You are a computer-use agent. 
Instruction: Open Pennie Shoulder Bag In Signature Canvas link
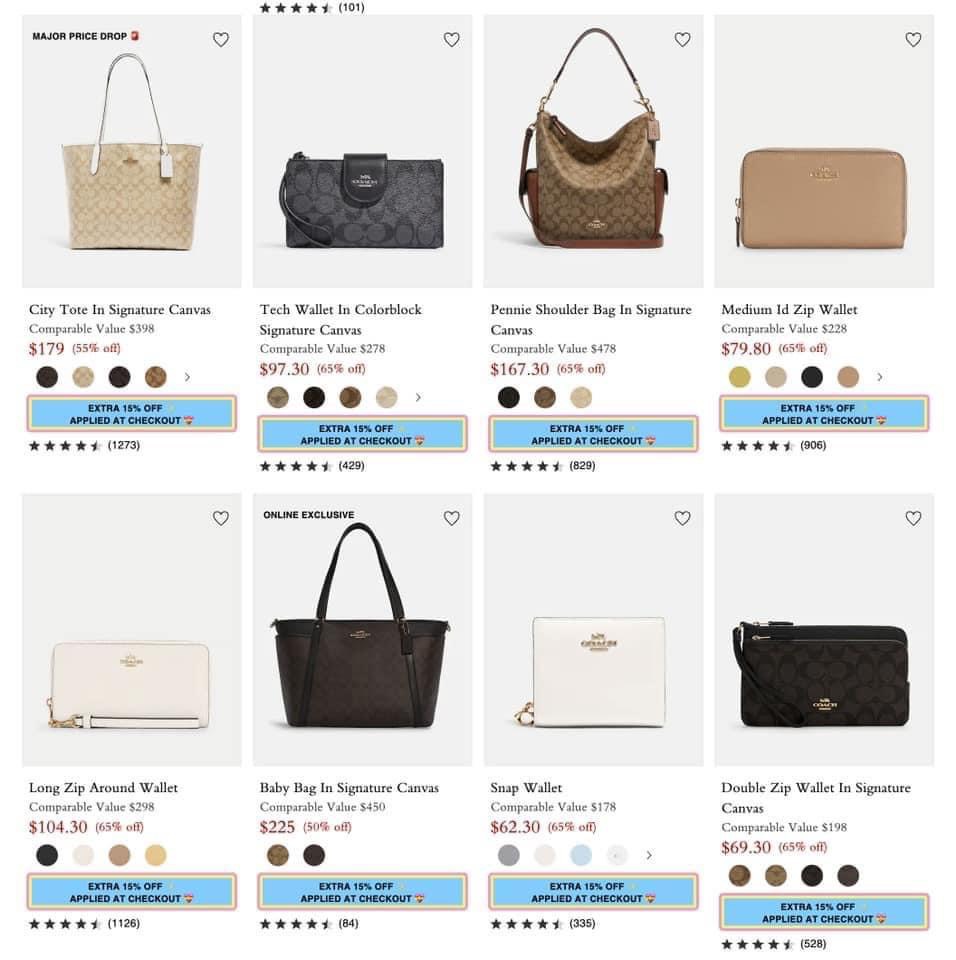590,319
